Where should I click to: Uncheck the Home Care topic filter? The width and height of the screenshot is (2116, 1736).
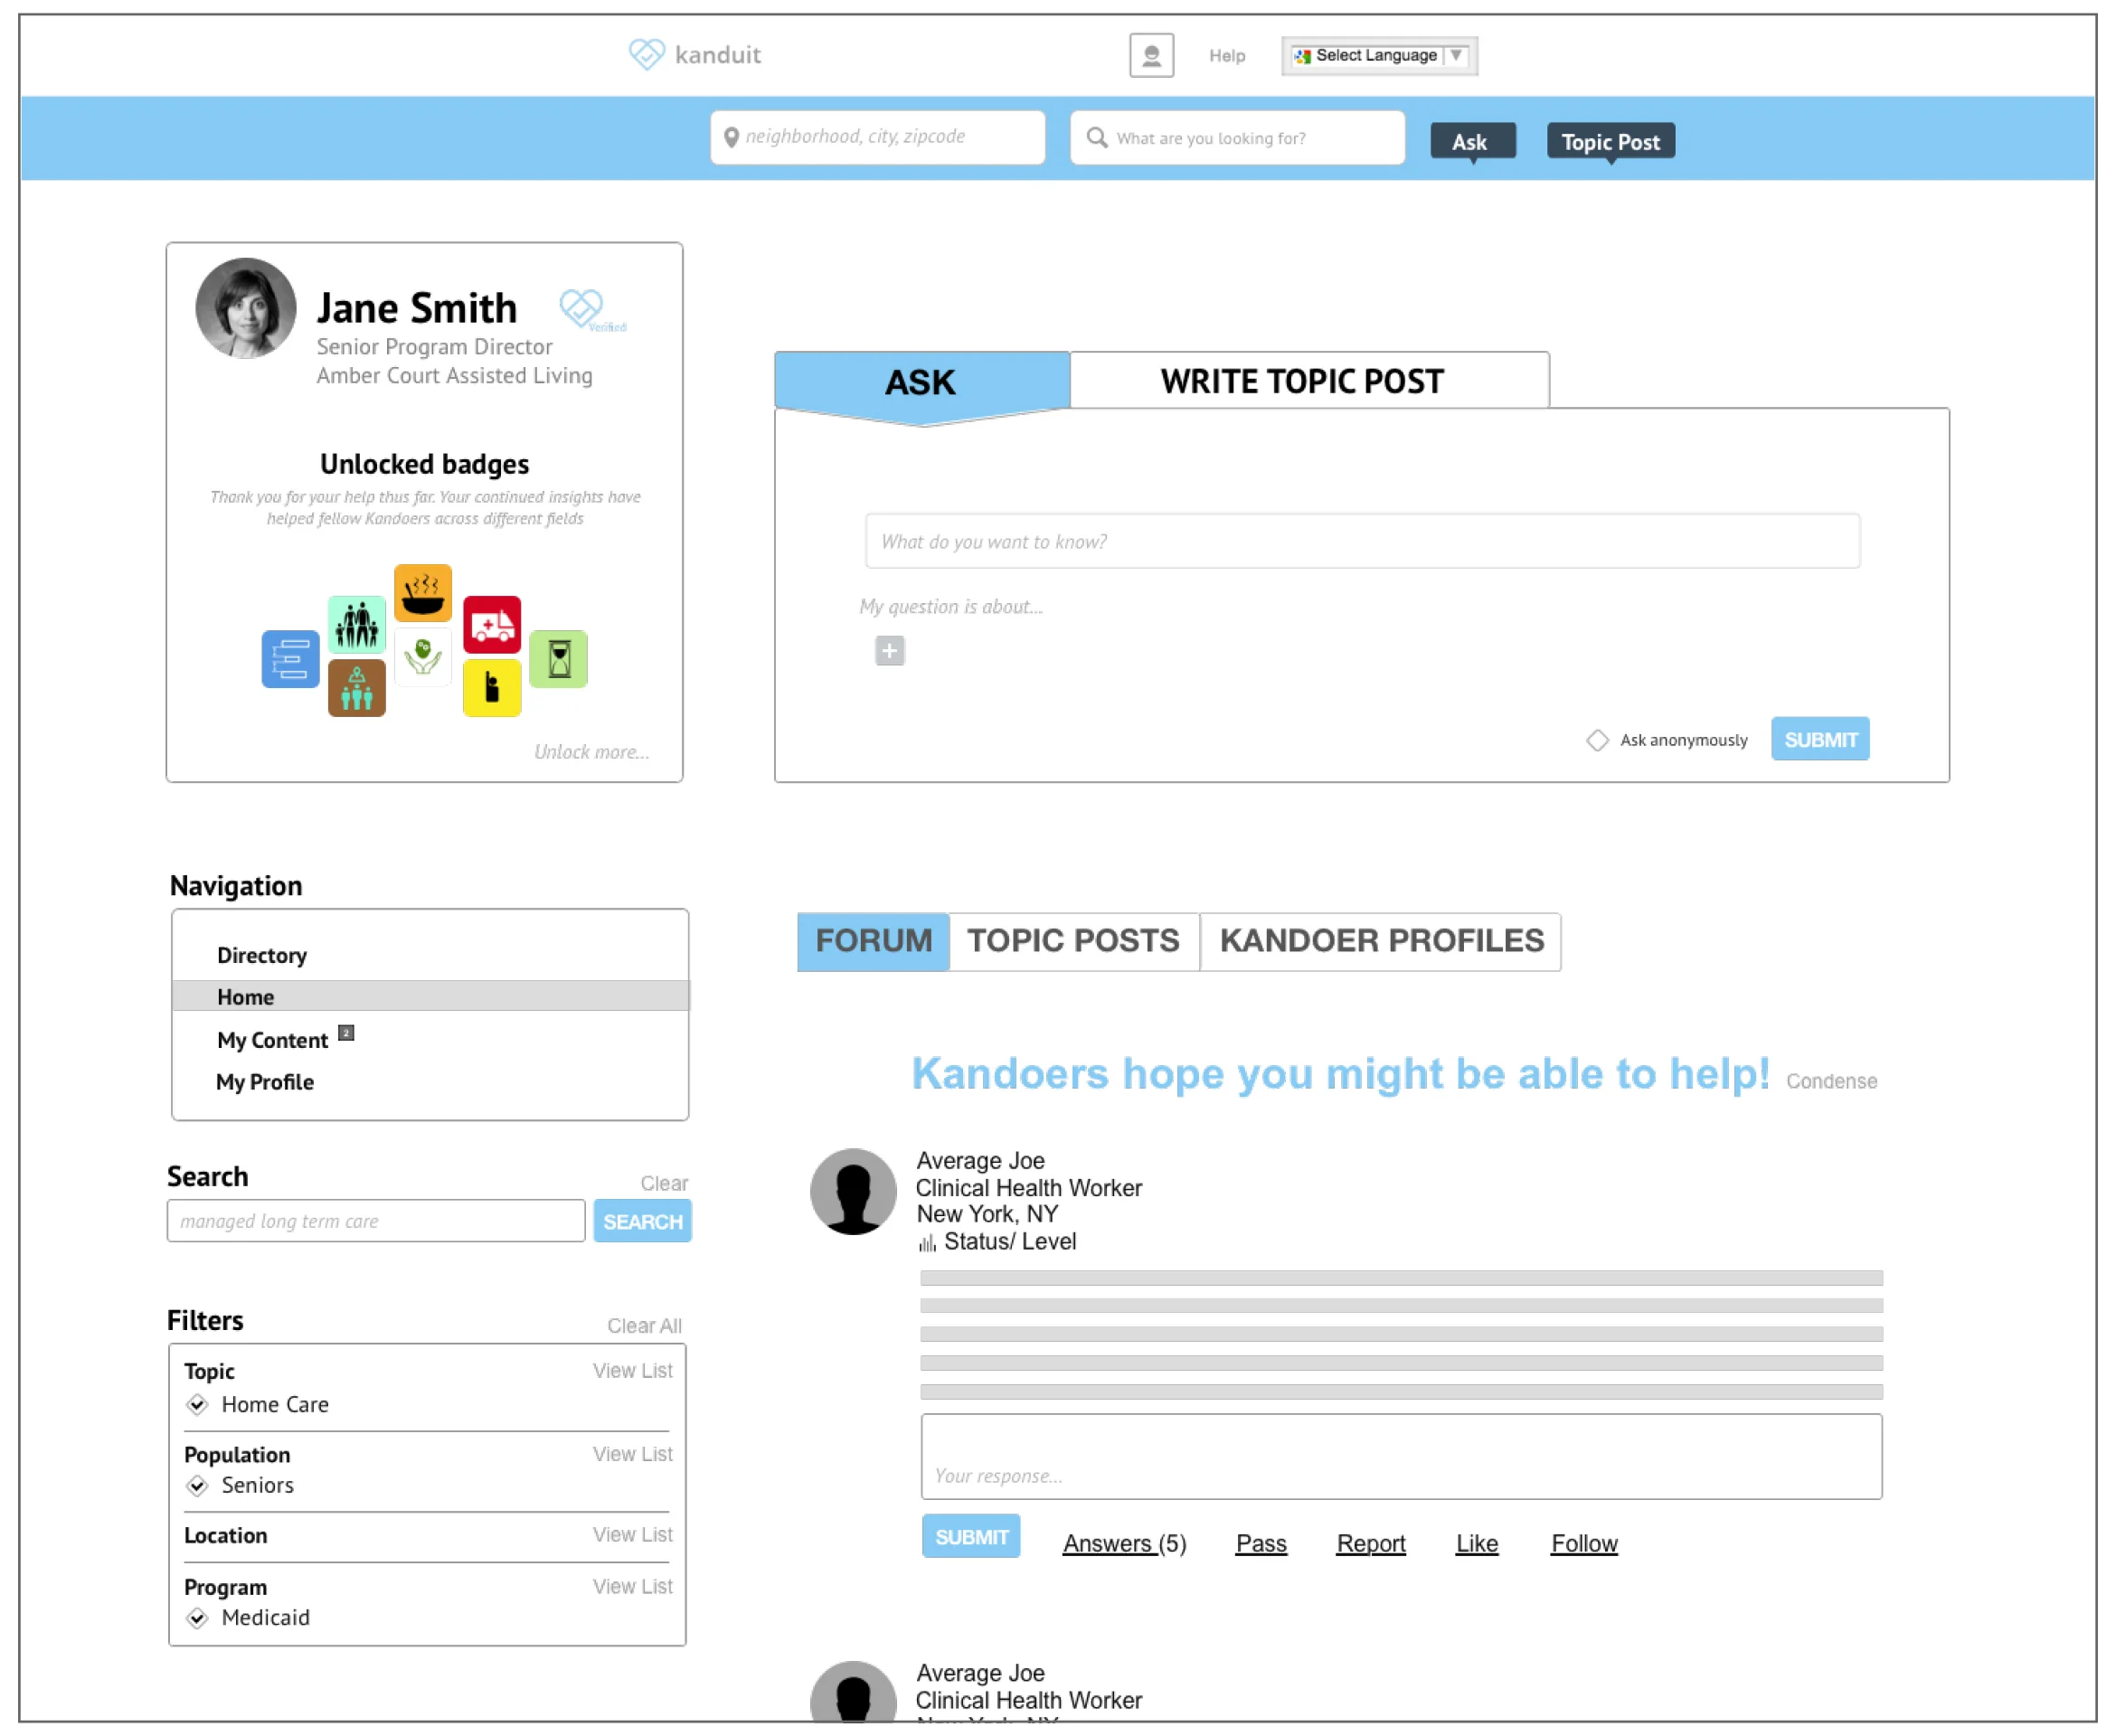[197, 1404]
